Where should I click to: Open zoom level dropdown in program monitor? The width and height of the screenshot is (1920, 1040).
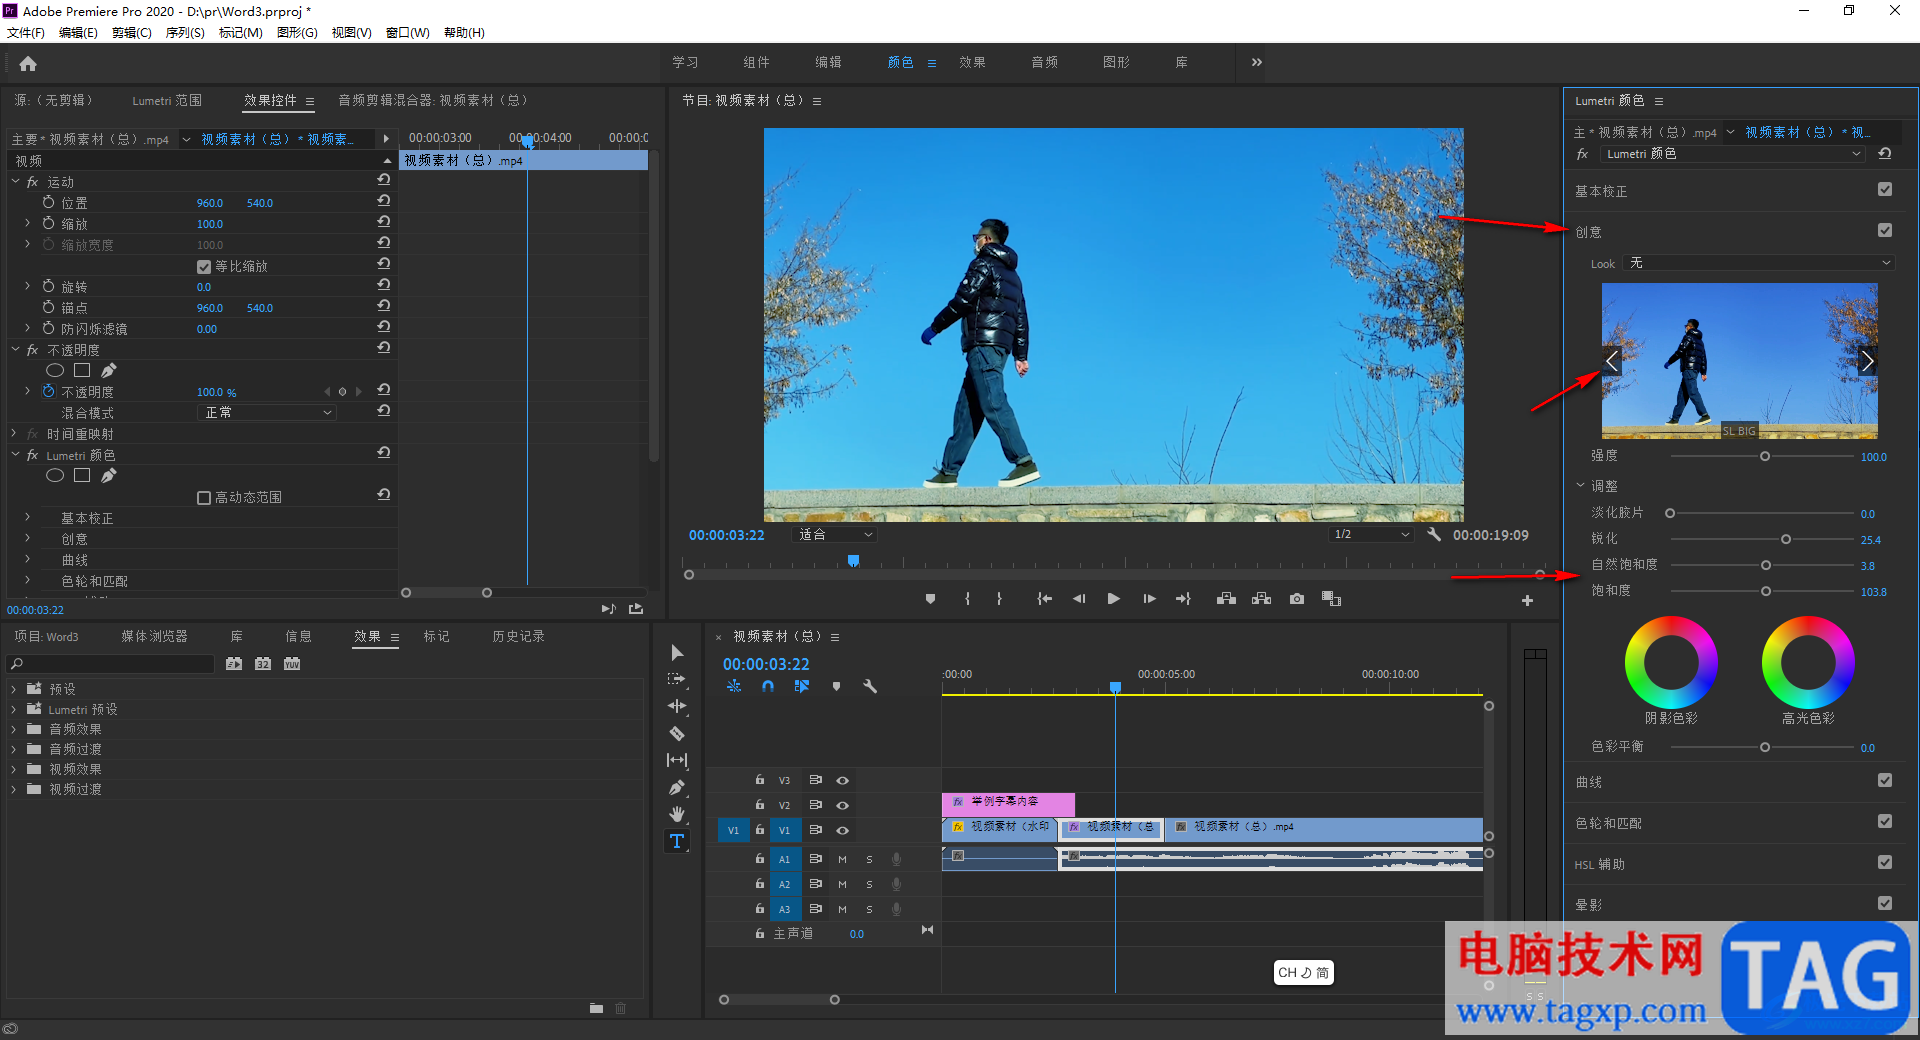[836, 535]
